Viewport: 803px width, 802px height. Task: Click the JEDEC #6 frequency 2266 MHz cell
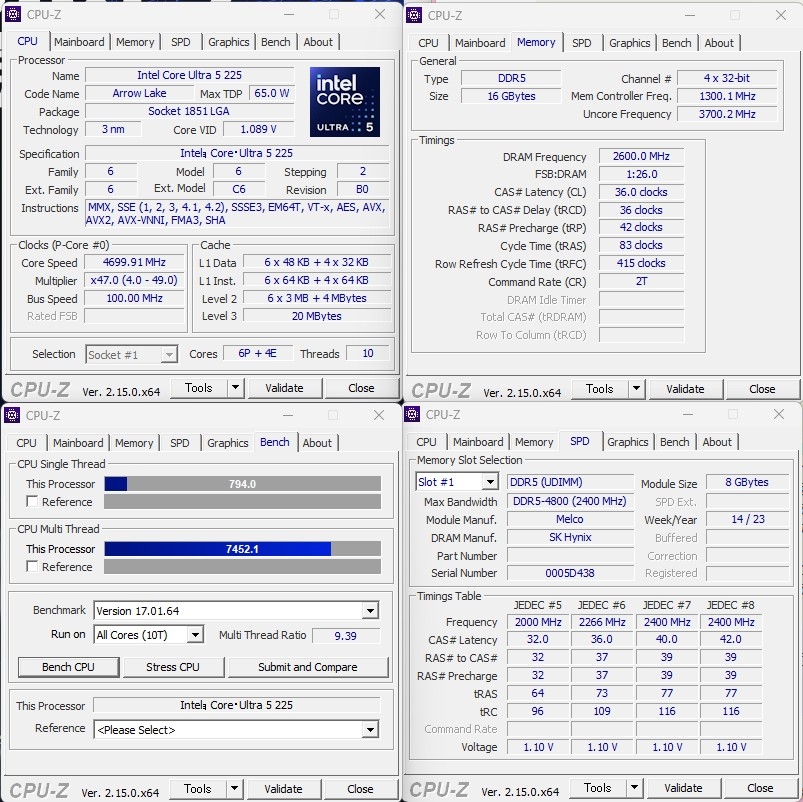pyautogui.click(x=602, y=622)
